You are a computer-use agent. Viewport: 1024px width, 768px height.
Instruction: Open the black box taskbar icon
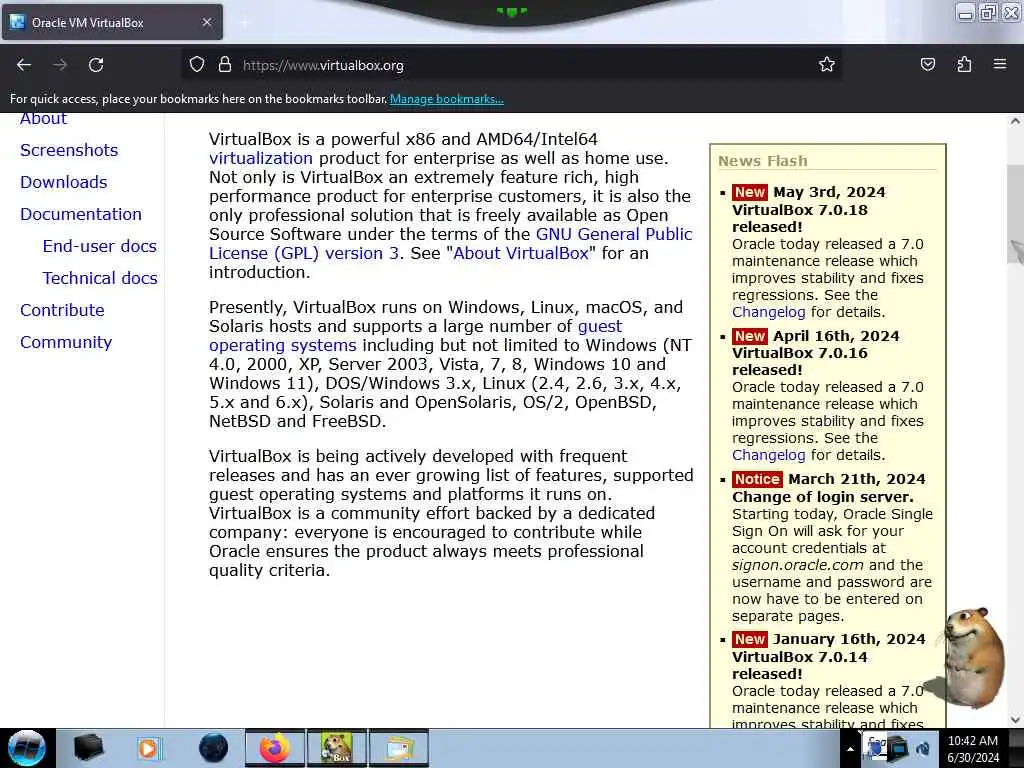(88, 748)
